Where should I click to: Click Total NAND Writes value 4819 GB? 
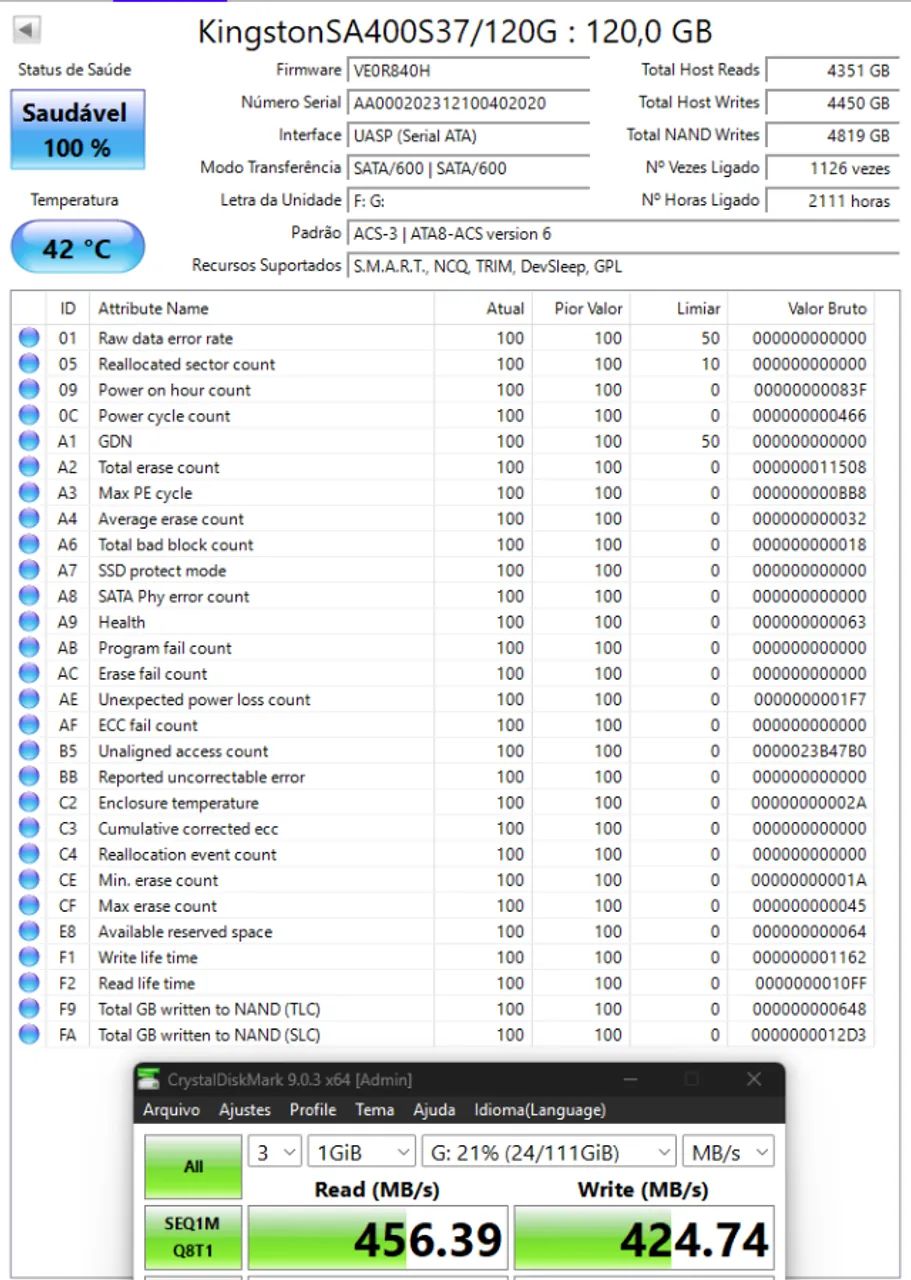833,136
